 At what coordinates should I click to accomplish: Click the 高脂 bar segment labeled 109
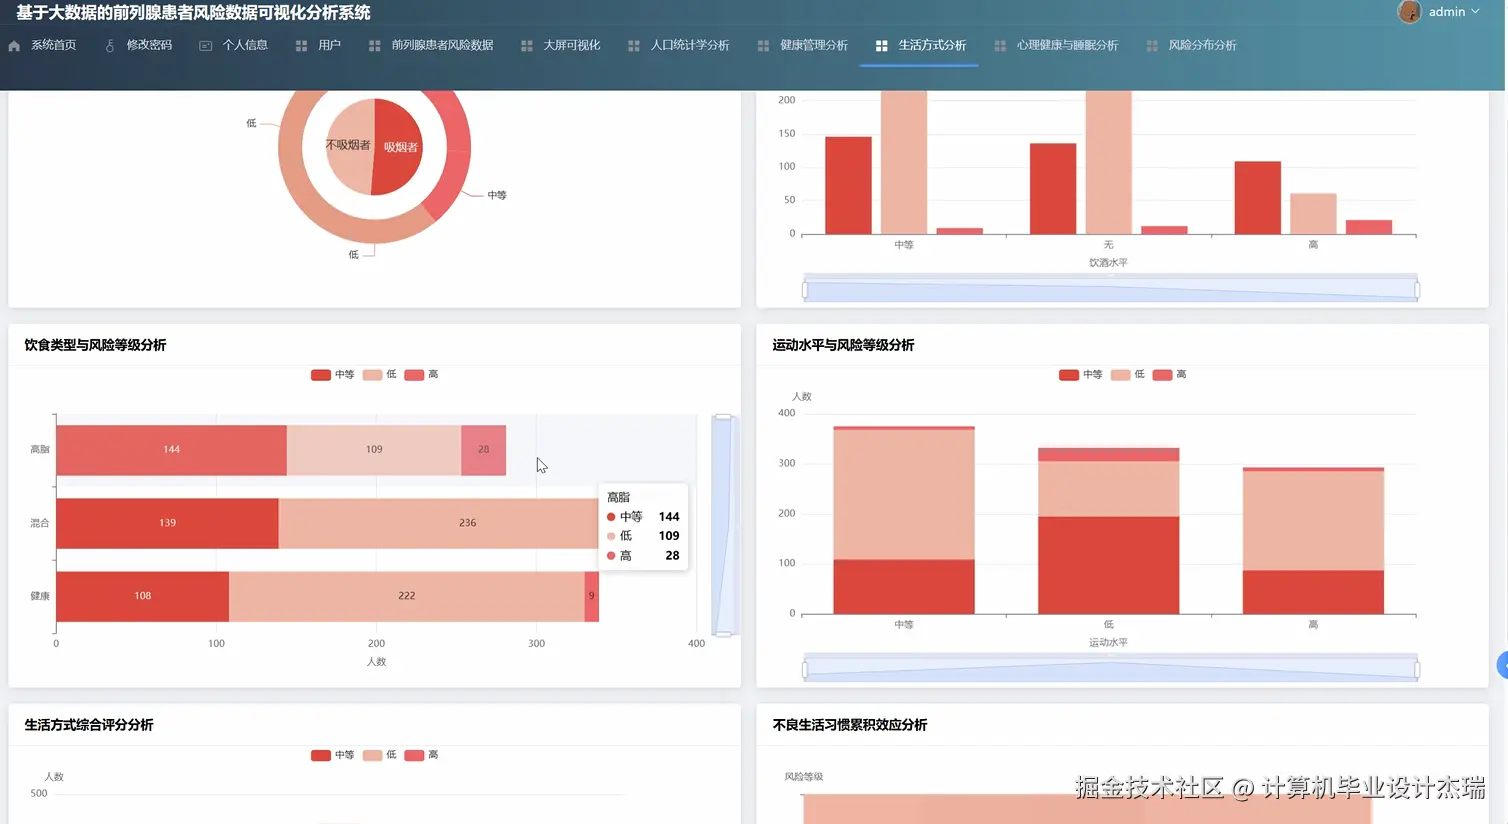(x=374, y=450)
